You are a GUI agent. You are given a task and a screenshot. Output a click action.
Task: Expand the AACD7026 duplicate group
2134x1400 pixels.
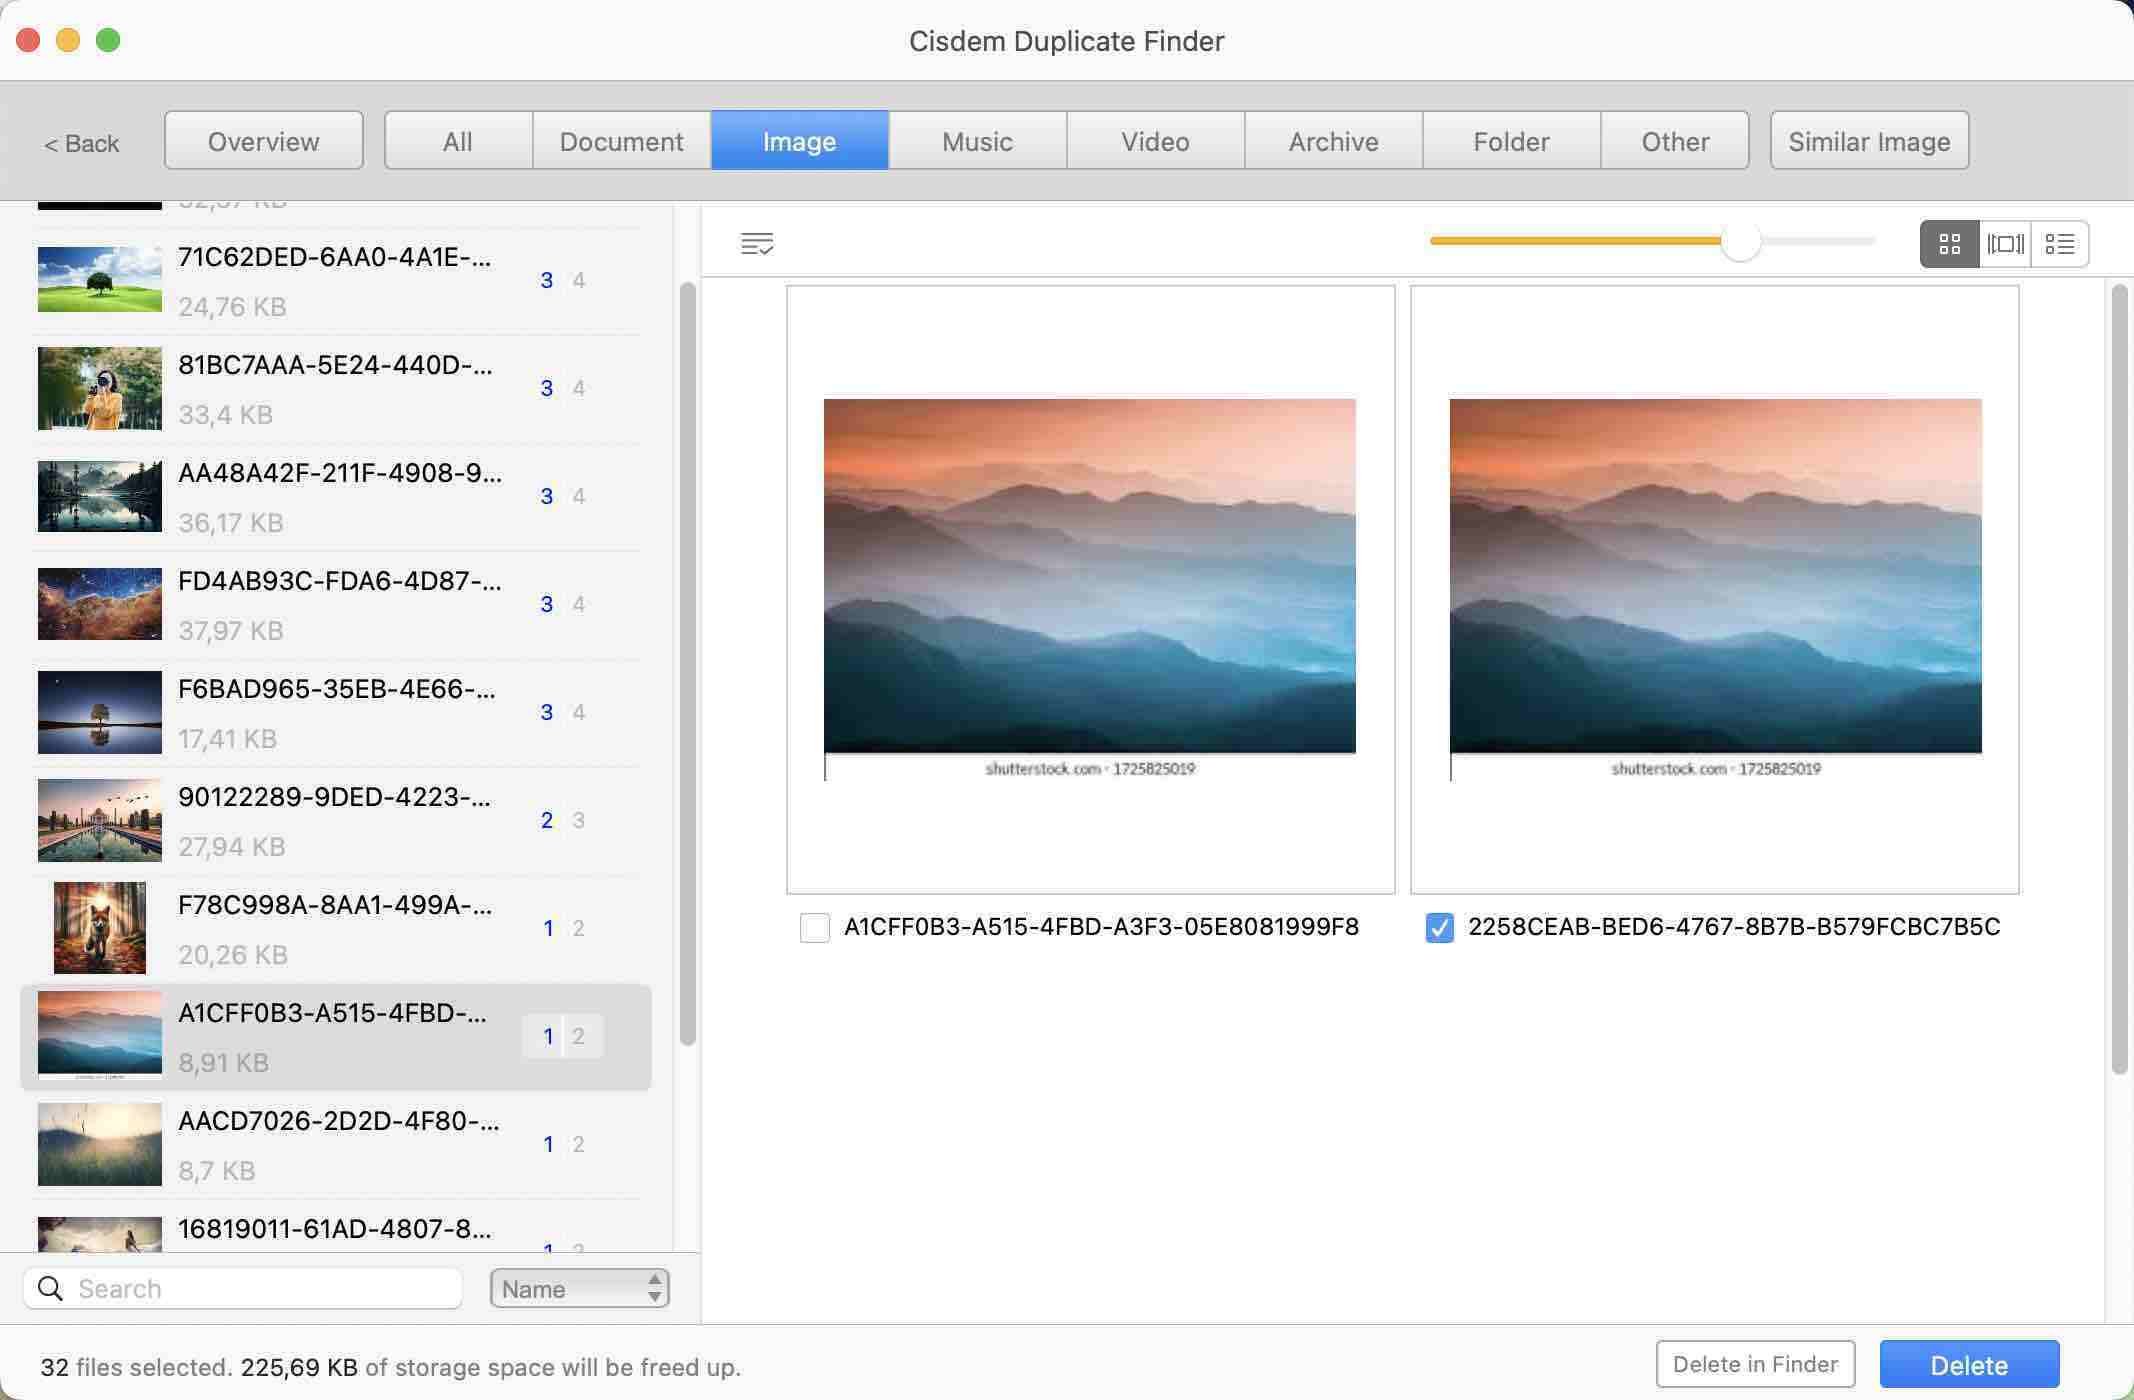point(336,1144)
